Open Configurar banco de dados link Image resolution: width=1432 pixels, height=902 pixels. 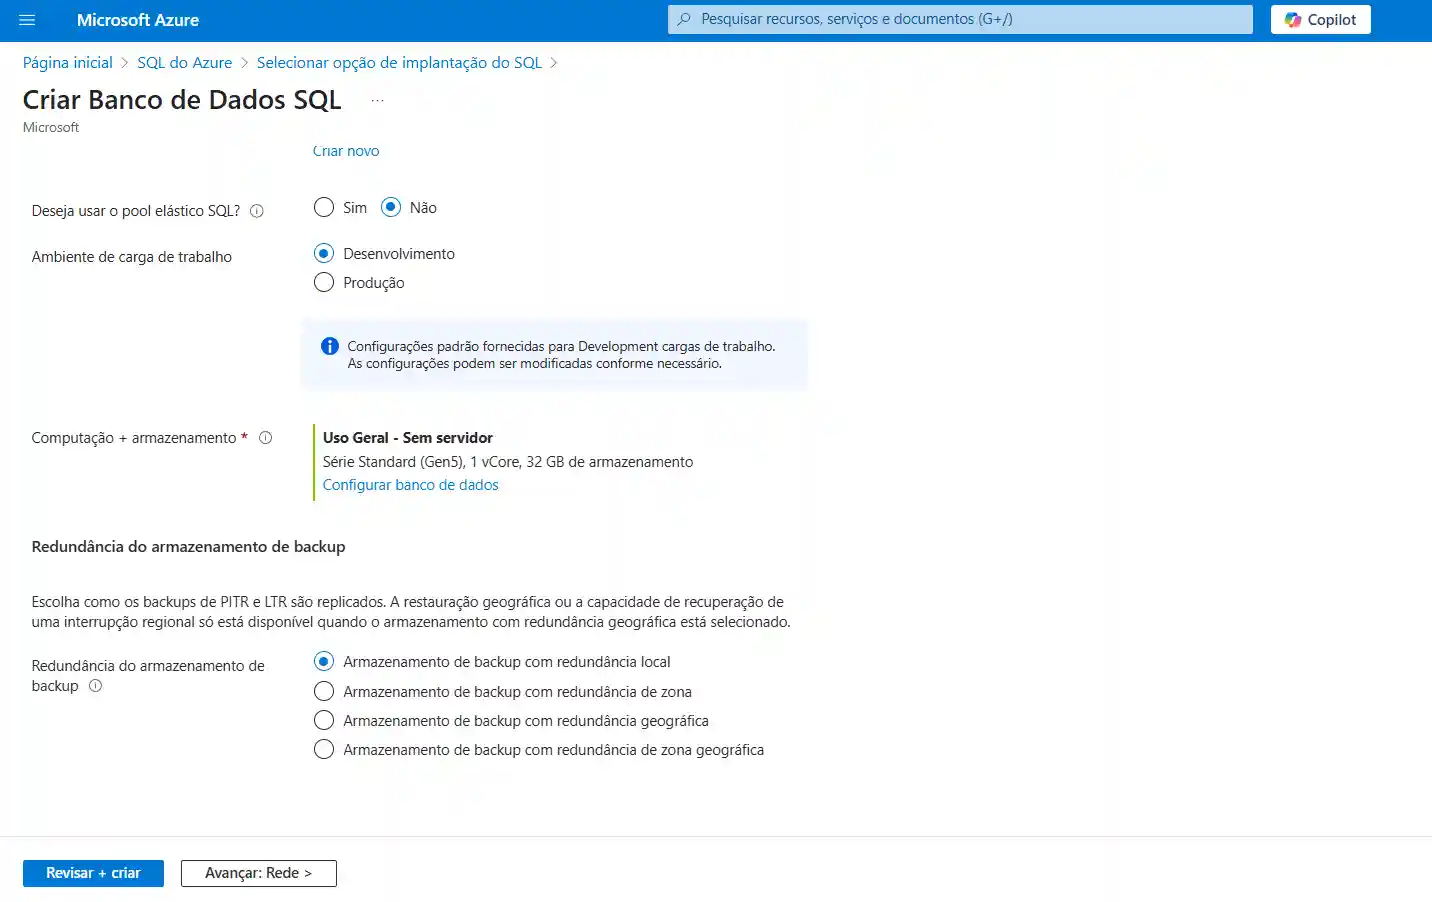click(410, 485)
